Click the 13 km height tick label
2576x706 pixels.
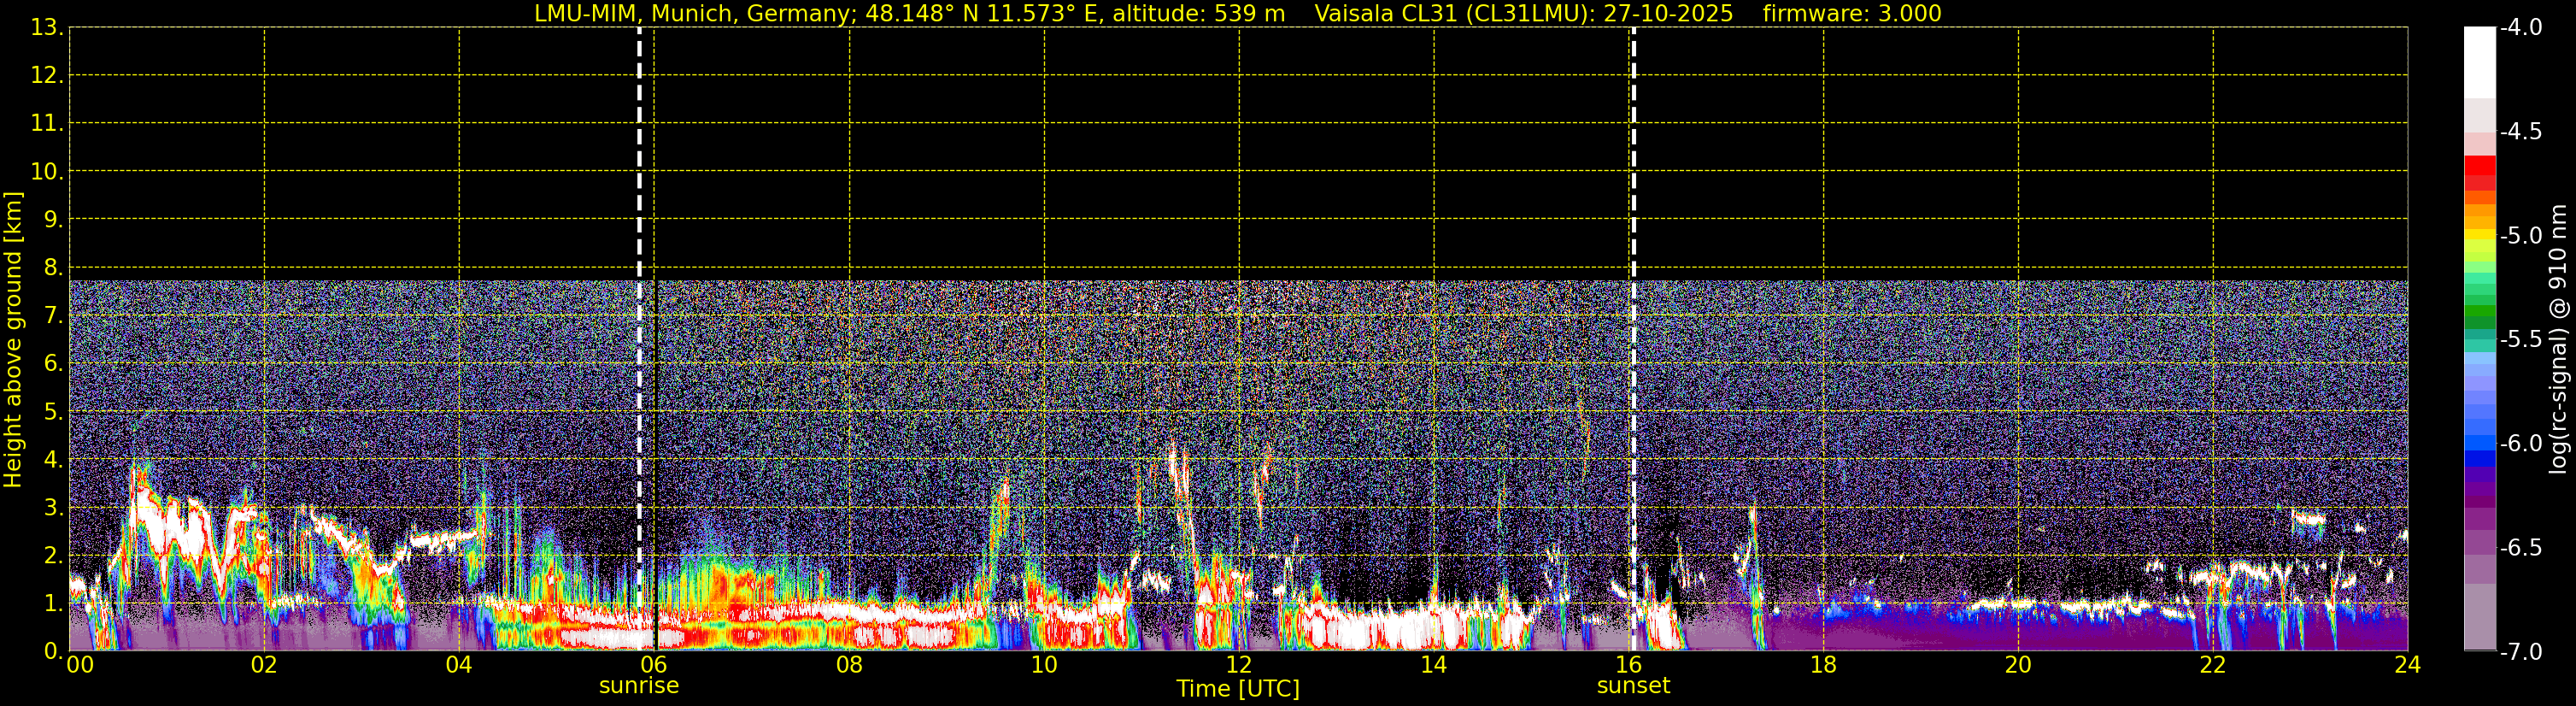click(45, 28)
